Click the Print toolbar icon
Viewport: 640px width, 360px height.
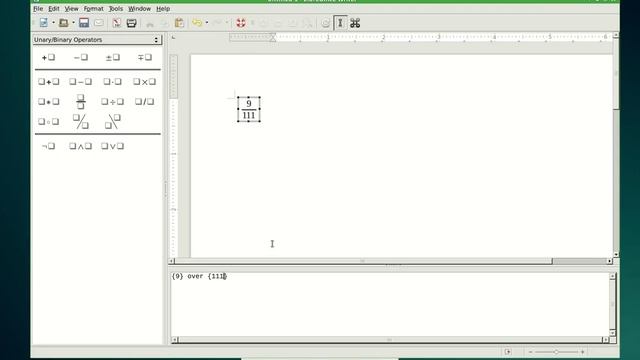[x=131, y=23]
